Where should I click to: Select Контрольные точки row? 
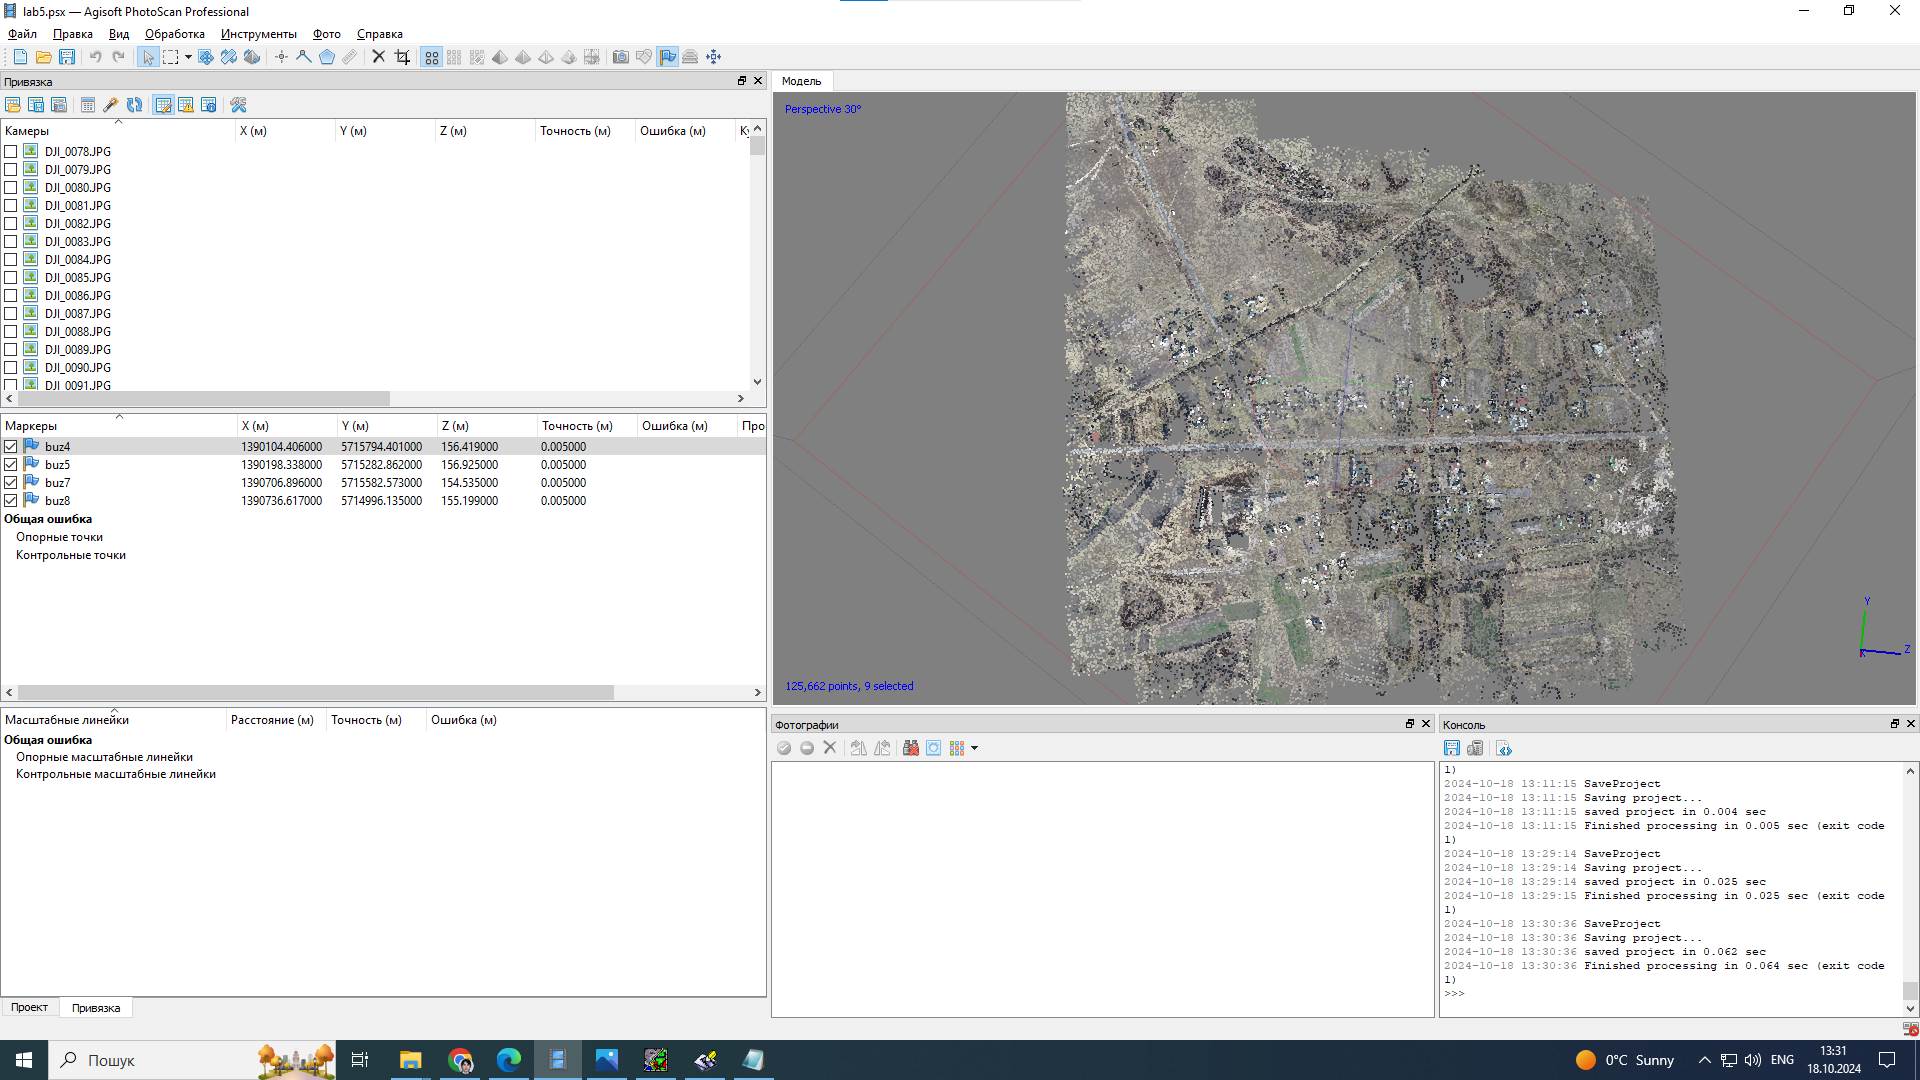pos(70,555)
